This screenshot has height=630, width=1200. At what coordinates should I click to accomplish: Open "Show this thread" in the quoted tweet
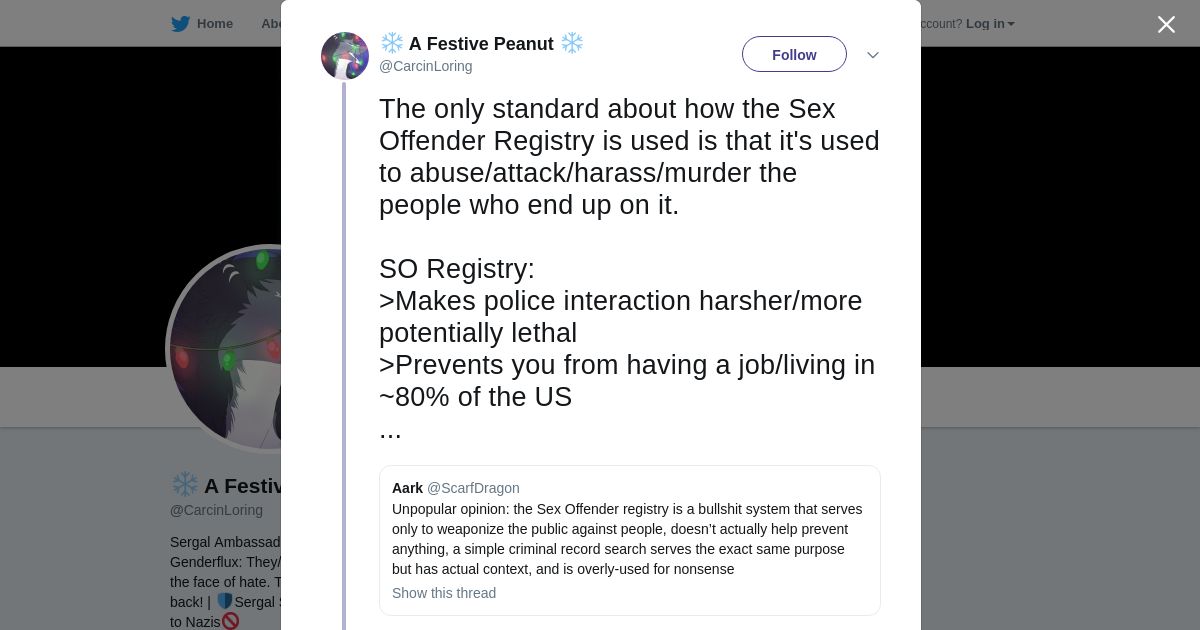point(444,593)
